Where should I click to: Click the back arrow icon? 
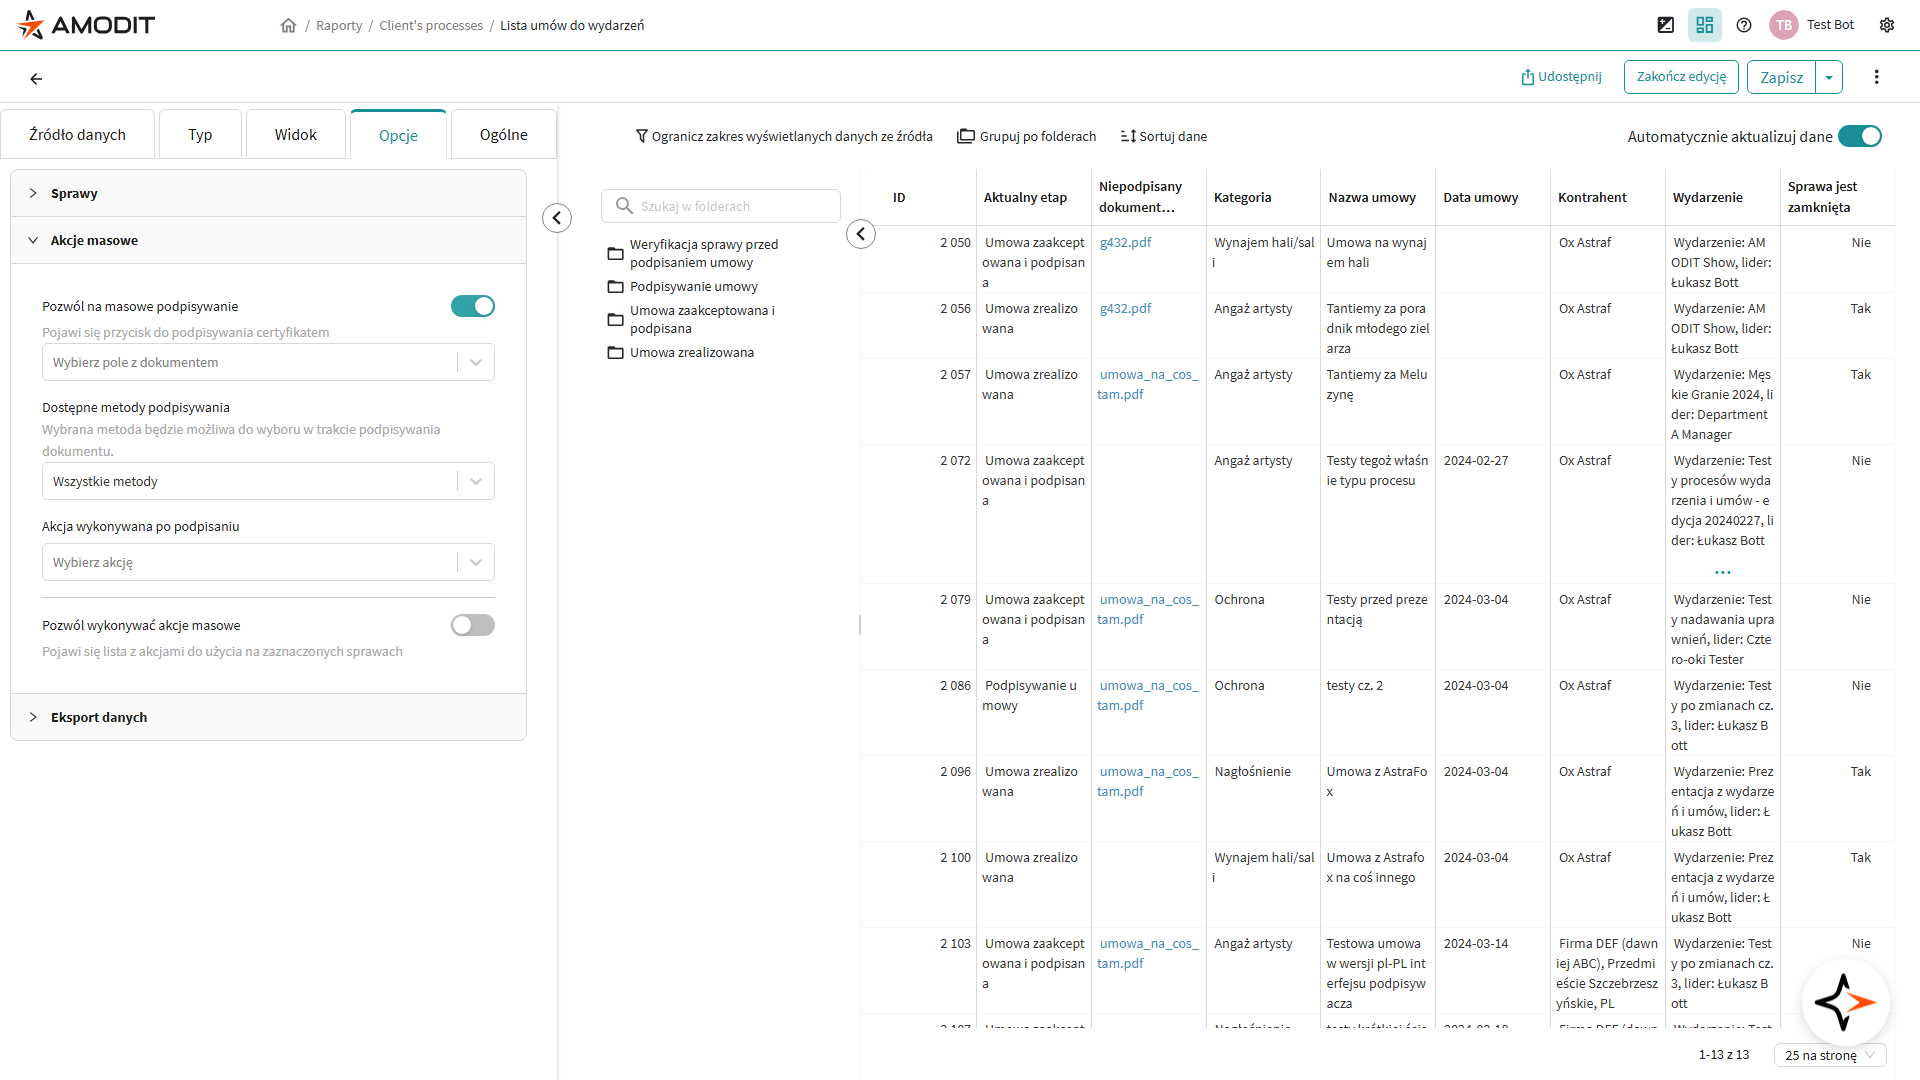coord(36,78)
